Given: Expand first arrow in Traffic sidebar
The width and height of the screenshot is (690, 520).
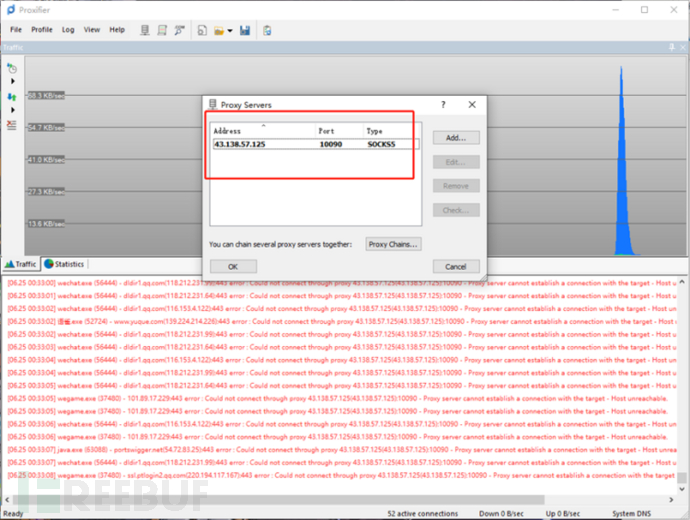Looking at the screenshot, I should [x=13, y=81].
